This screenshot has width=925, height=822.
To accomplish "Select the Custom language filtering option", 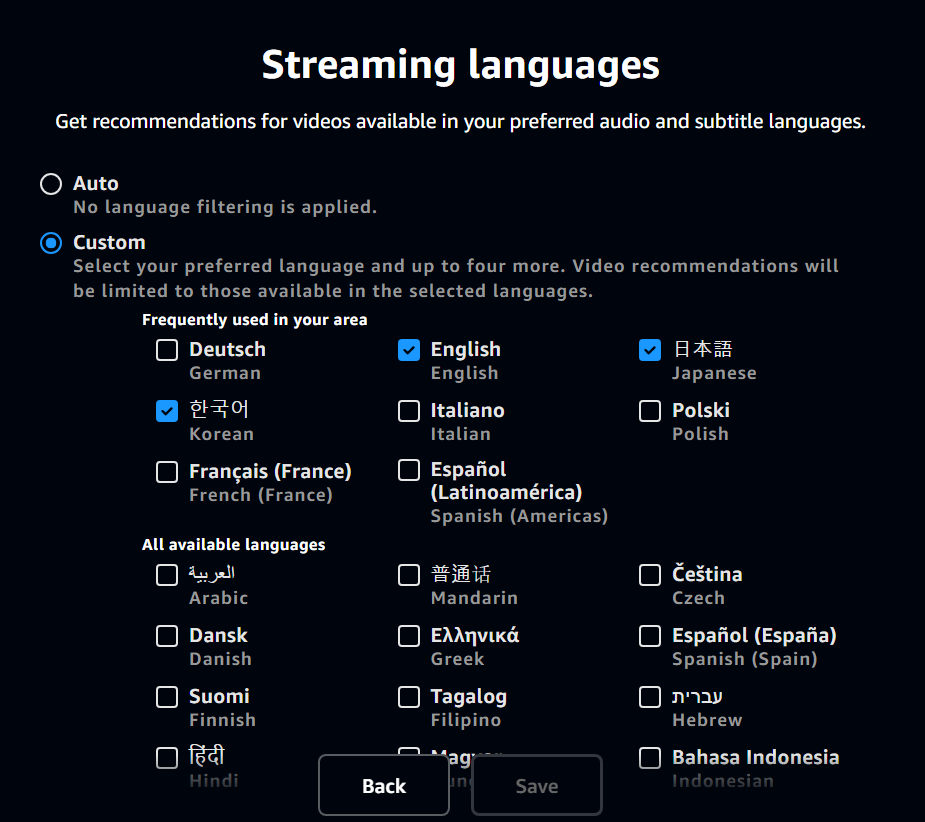I will click(51, 243).
